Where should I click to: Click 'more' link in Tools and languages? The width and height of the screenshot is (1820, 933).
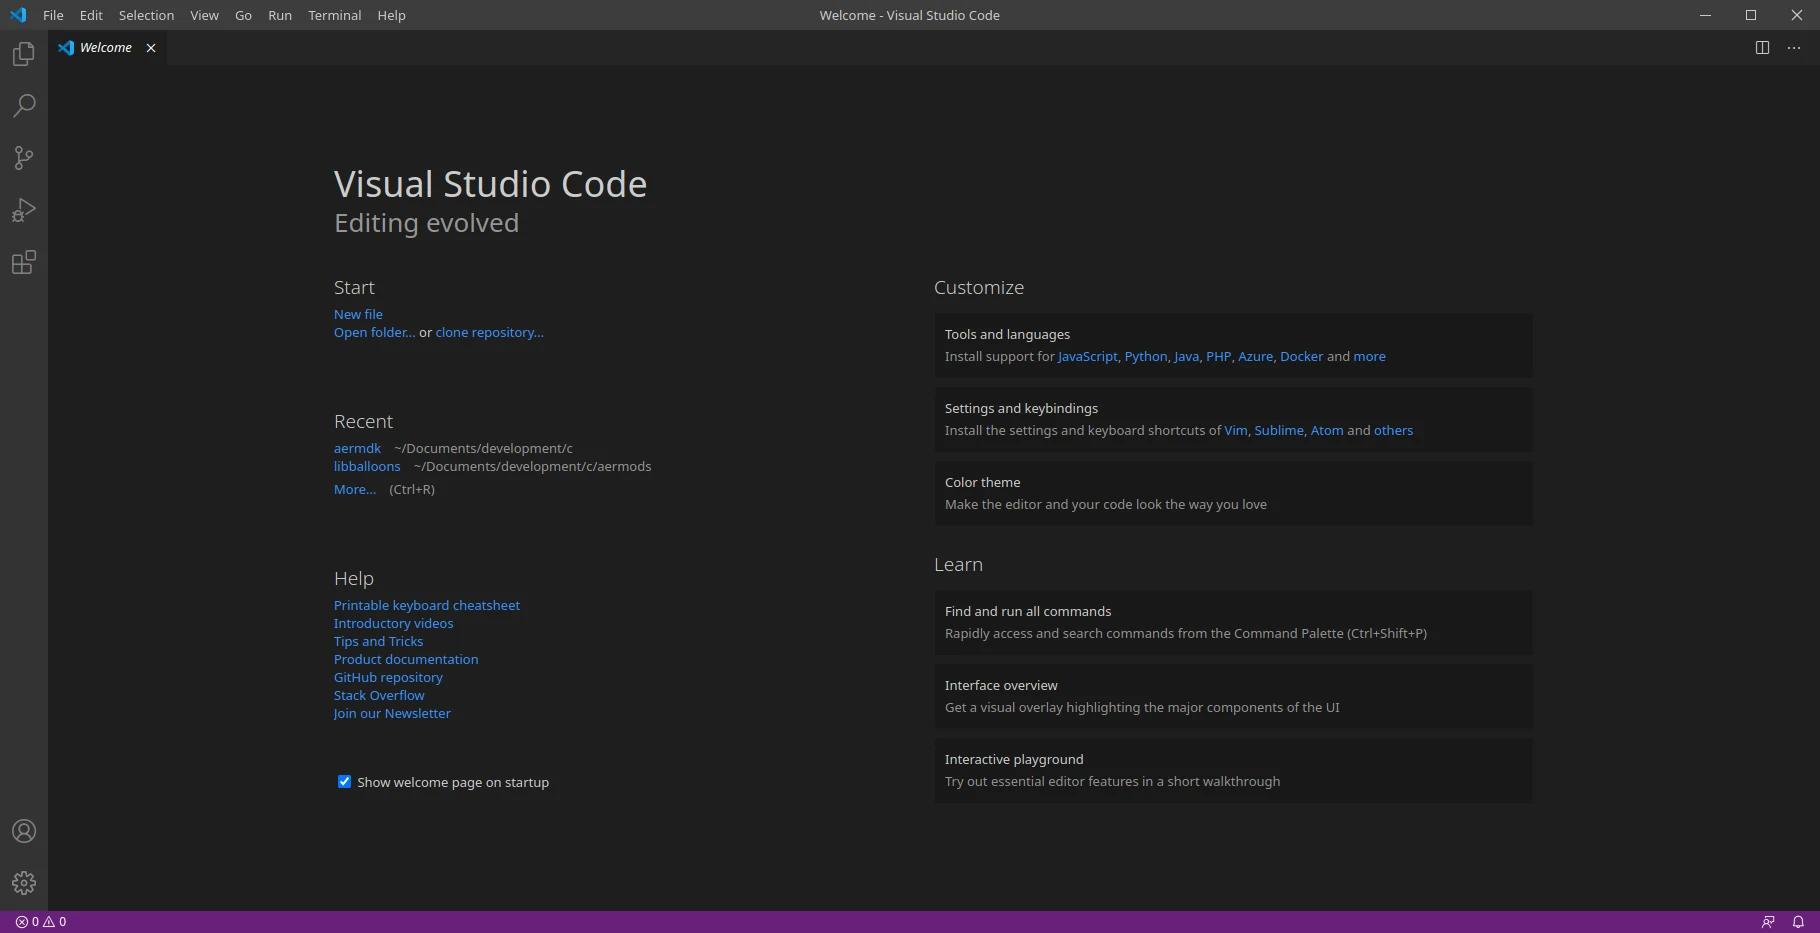coord(1369,356)
